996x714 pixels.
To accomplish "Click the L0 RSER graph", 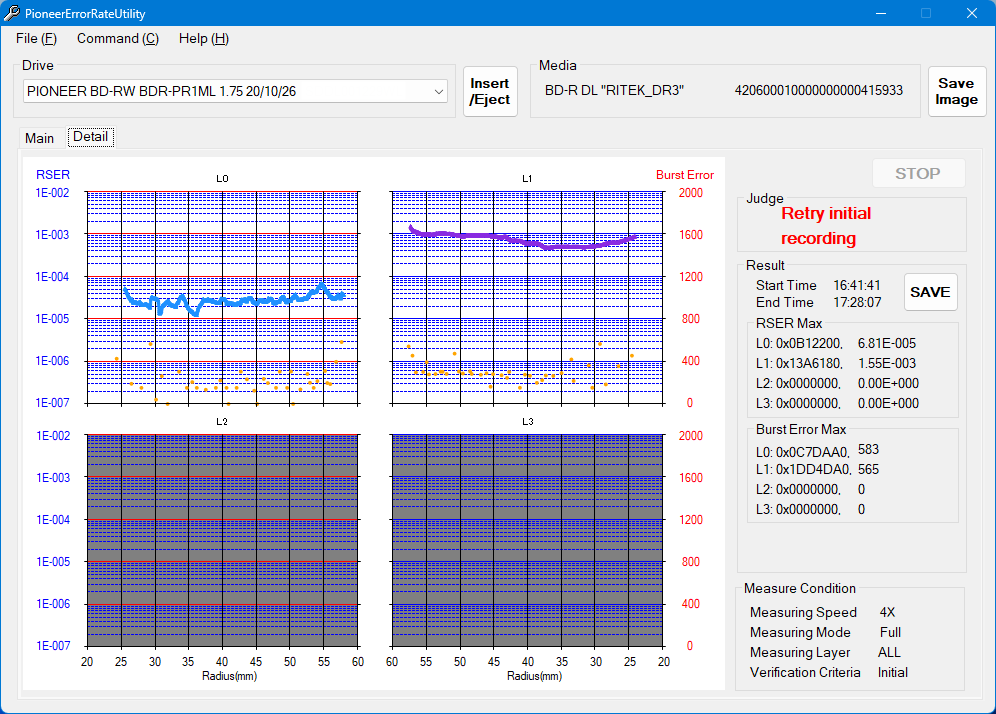I will (222, 297).
